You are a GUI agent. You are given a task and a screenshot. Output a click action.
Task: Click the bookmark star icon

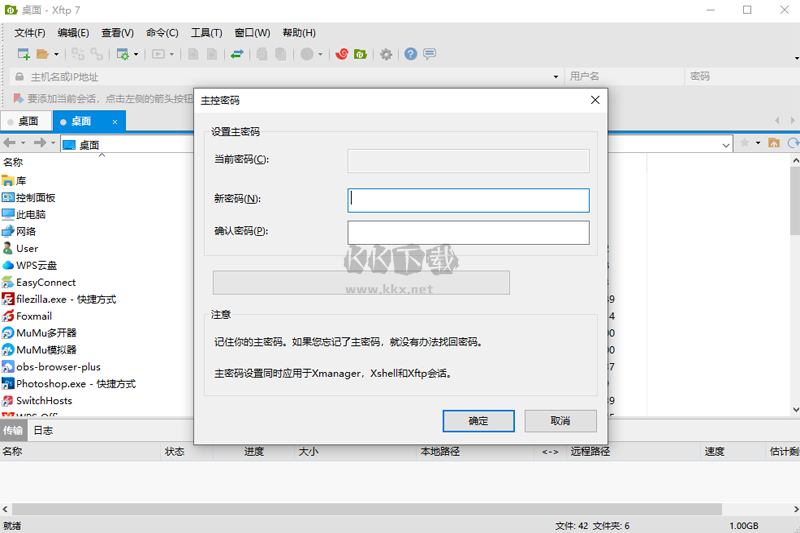(745, 143)
